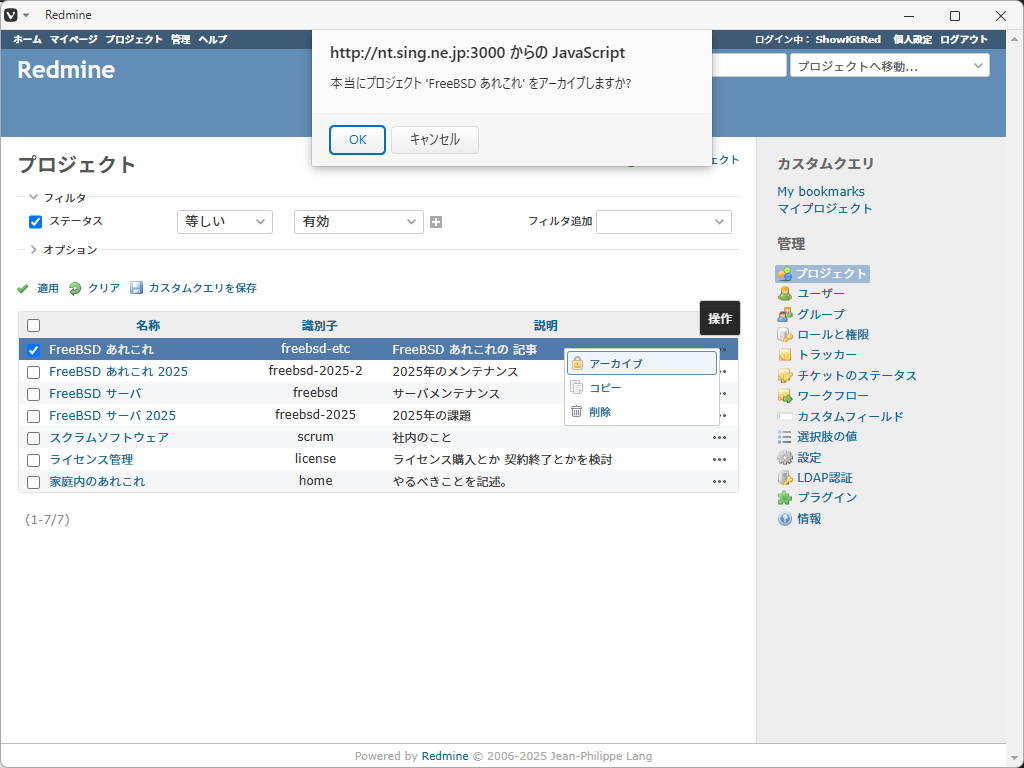The width and height of the screenshot is (1024, 768).
Task: Open the 管理 top menu item
Action: (x=181, y=40)
